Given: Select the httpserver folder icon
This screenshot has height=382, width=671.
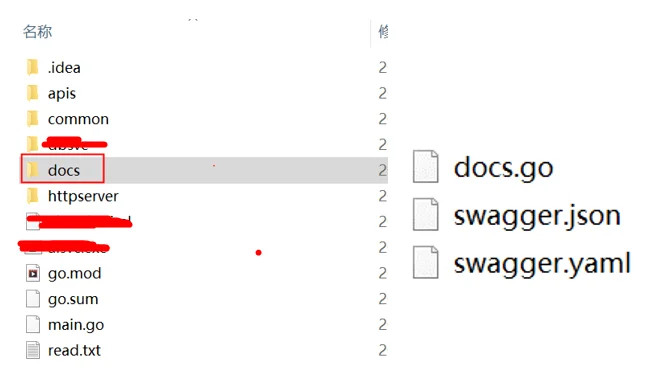Looking at the screenshot, I should point(33,196).
